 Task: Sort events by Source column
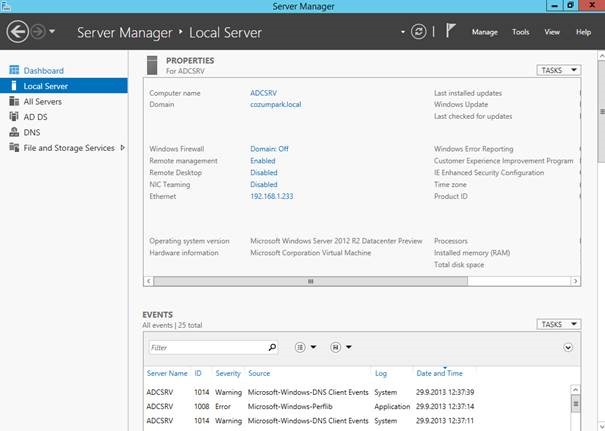pyautogui.click(x=259, y=373)
